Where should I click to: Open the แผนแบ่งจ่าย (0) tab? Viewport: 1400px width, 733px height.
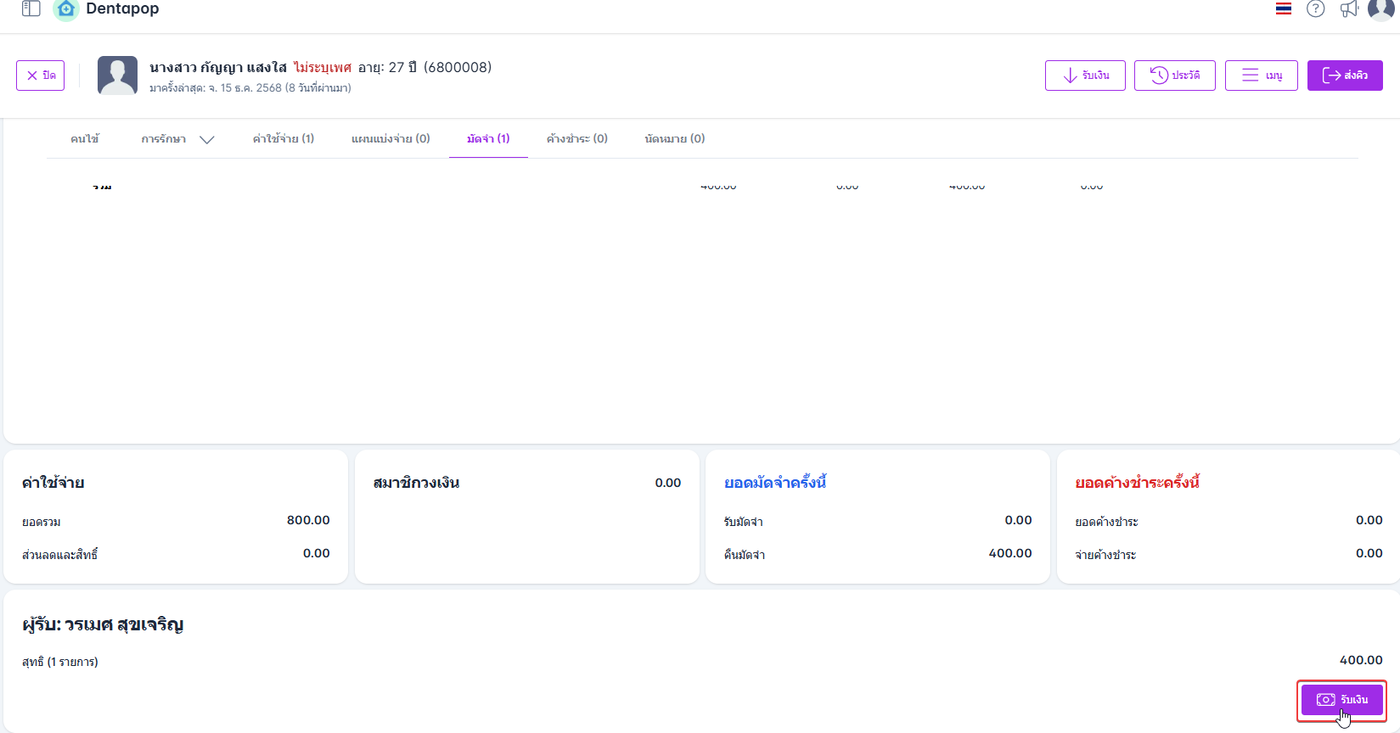pos(391,139)
